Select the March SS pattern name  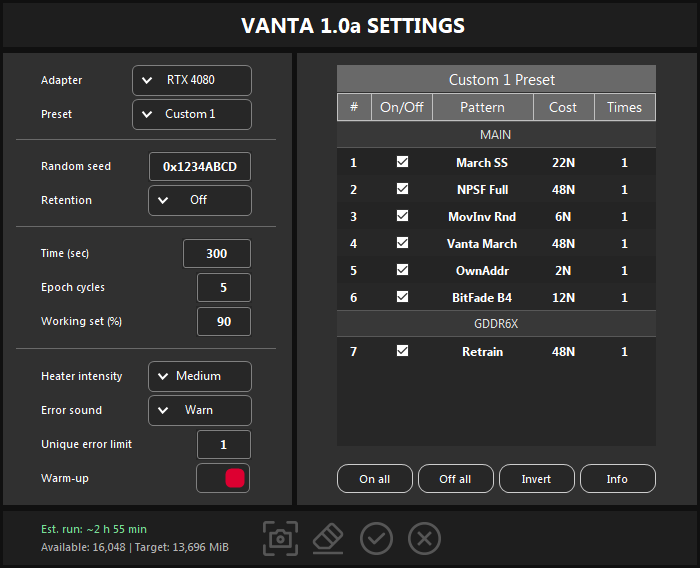tap(482, 163)
